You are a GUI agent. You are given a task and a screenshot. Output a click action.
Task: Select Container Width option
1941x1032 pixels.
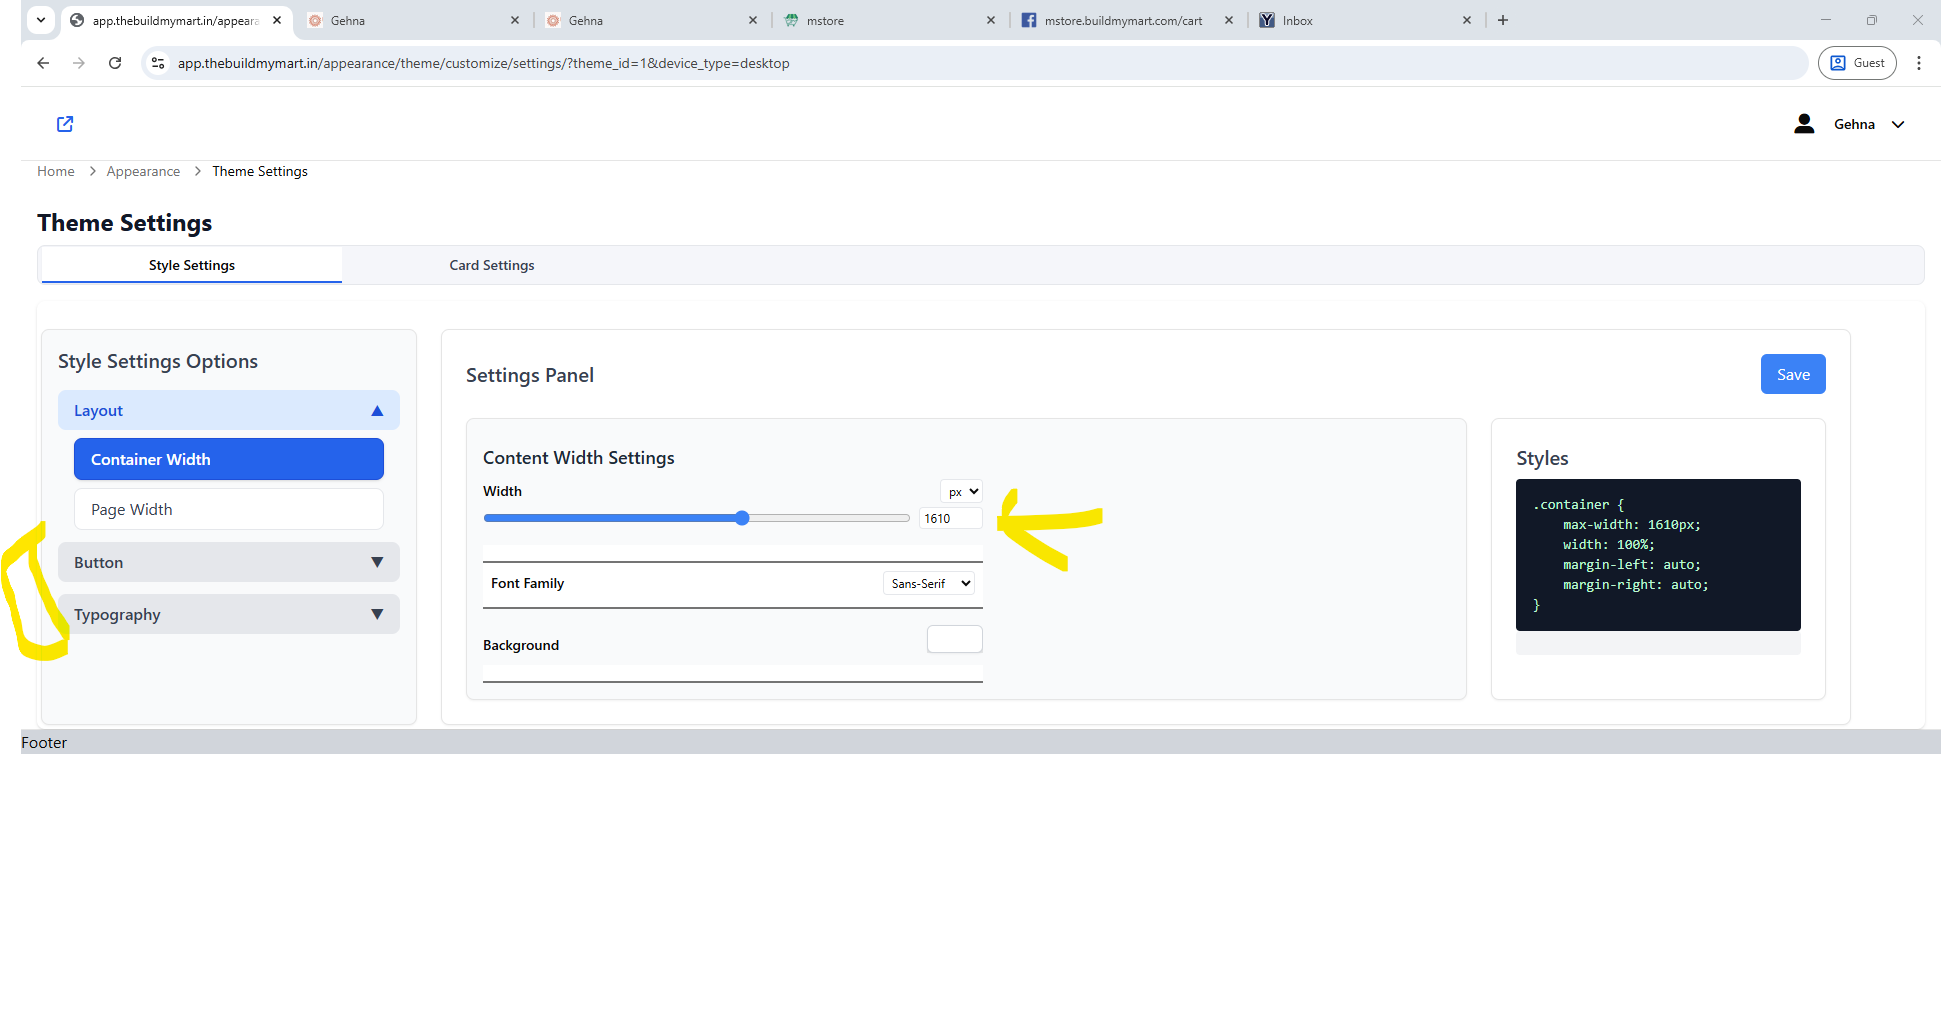(x=229, y=459)
